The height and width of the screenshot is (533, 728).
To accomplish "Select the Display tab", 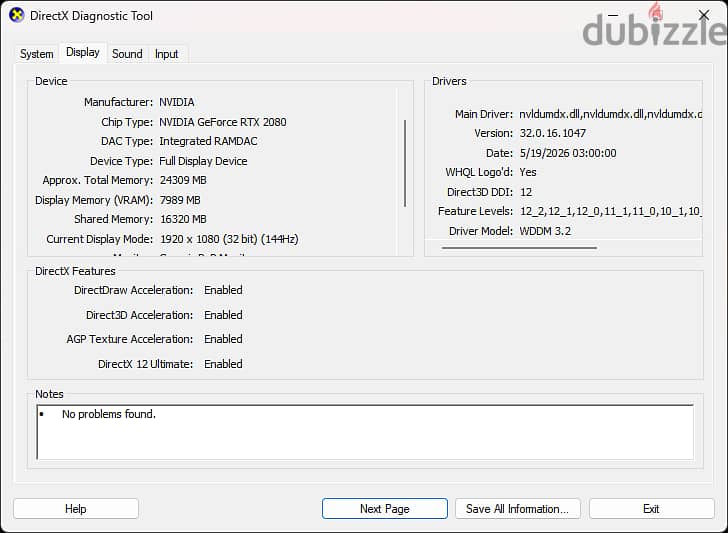I will pos(83,52).
